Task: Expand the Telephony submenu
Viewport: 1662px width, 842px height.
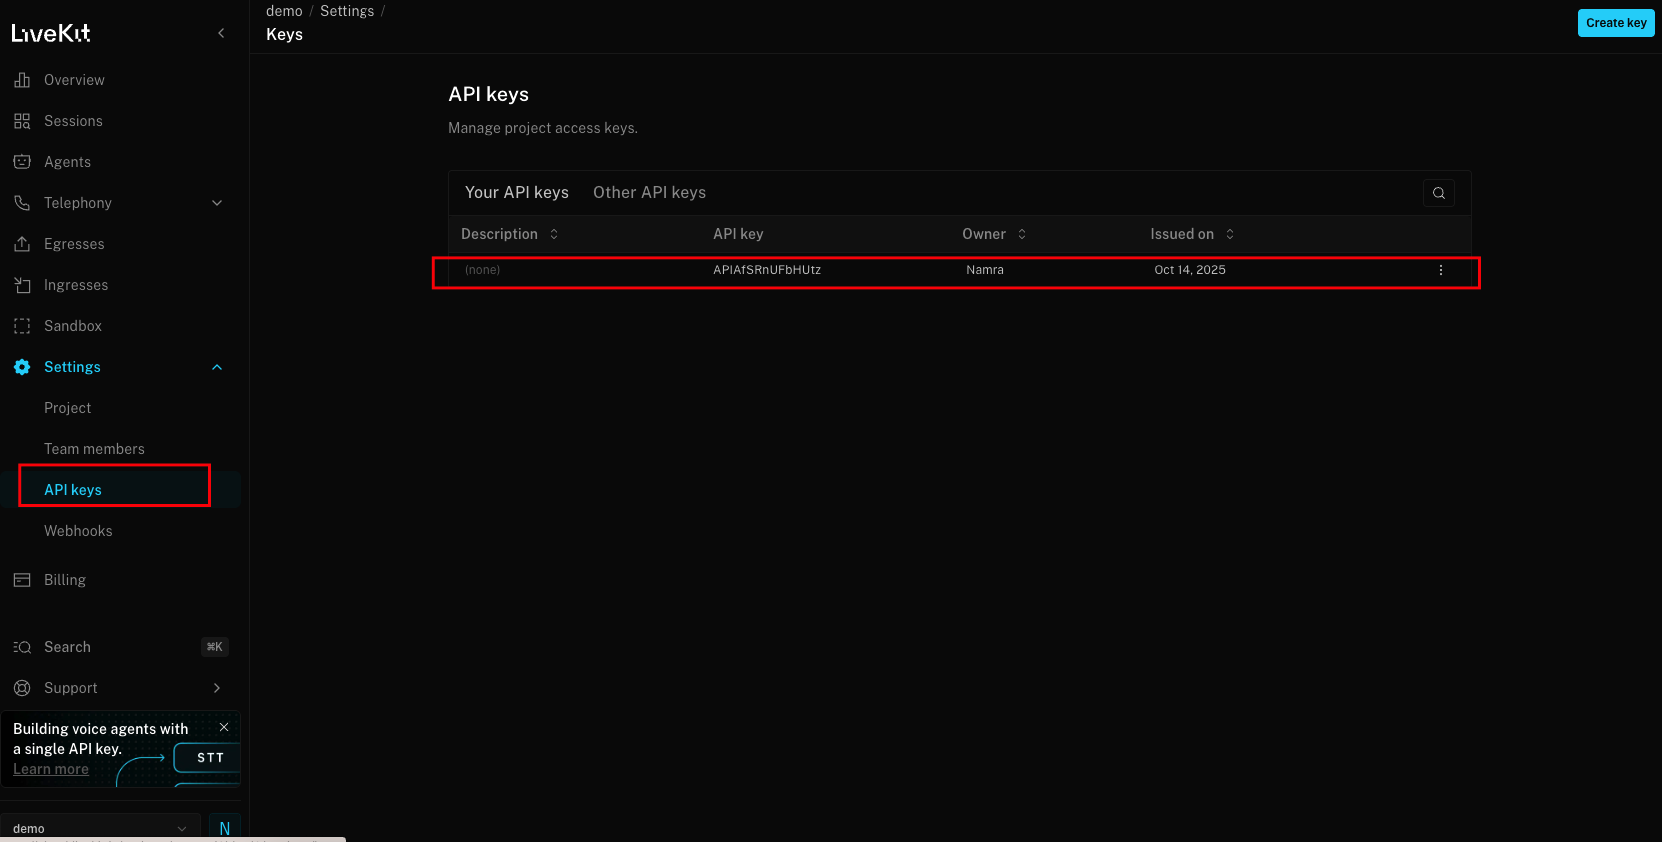Action: click(217, 203)
